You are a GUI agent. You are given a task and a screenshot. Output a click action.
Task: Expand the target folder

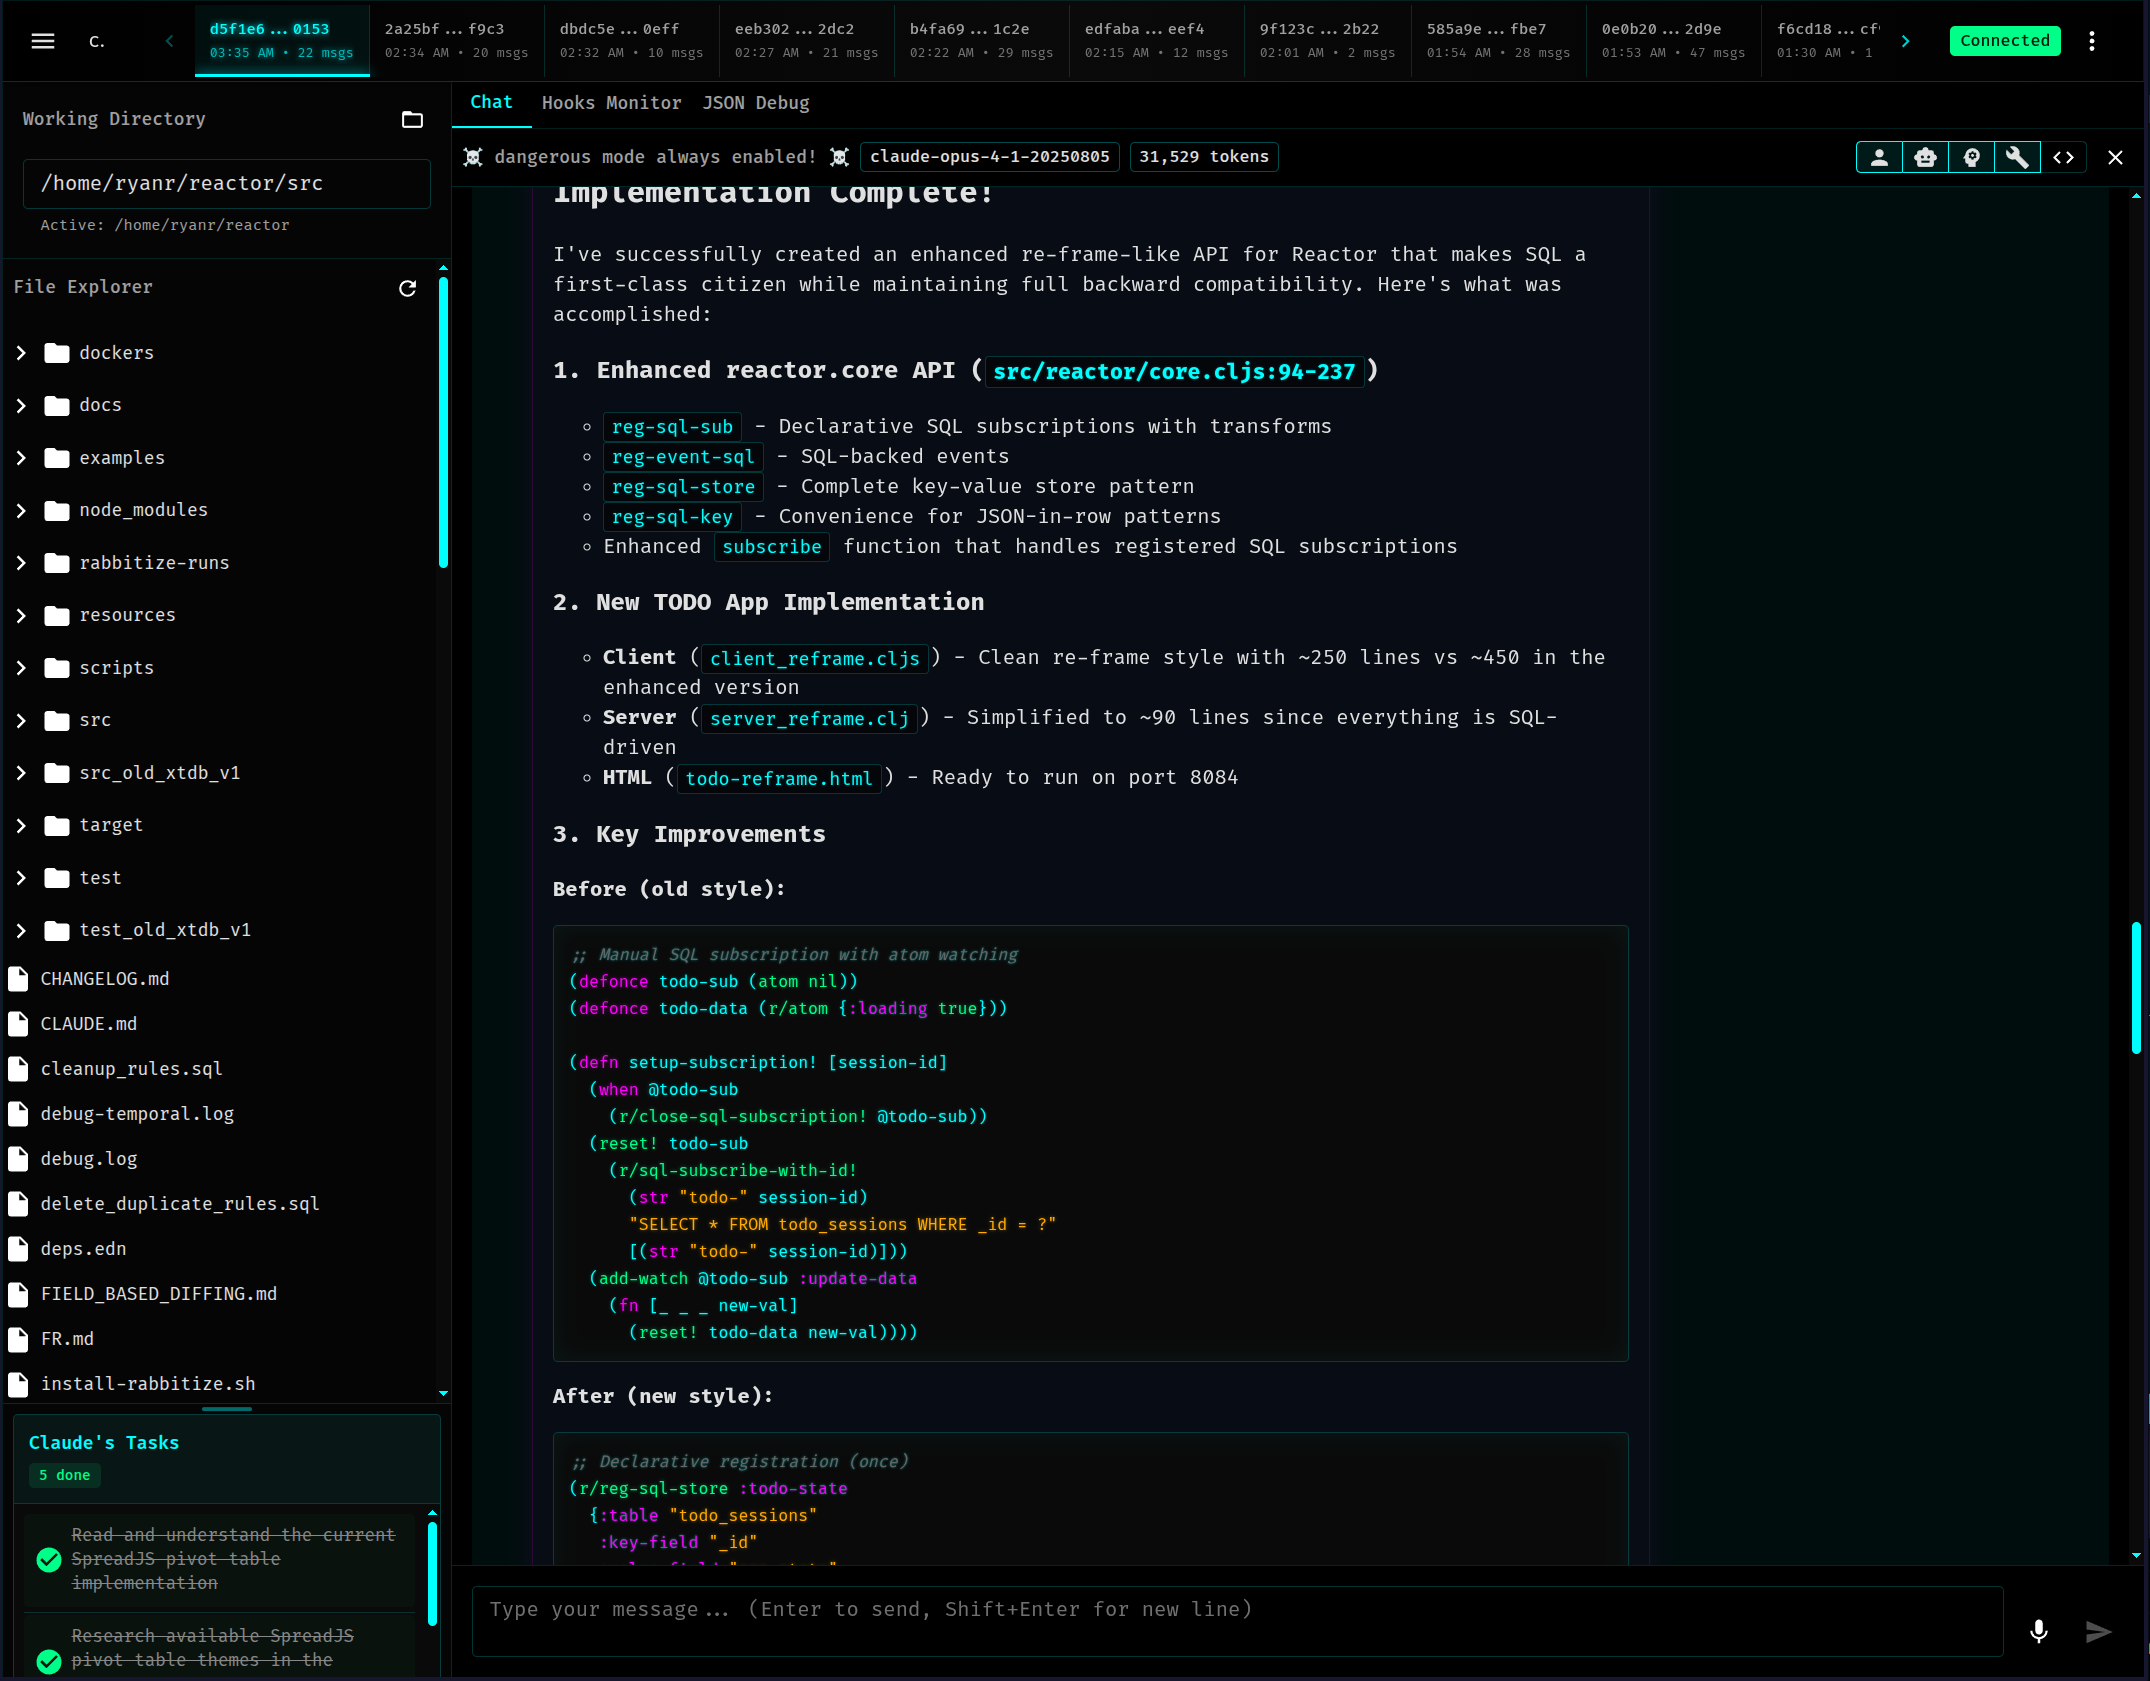(x=21, y=825)
